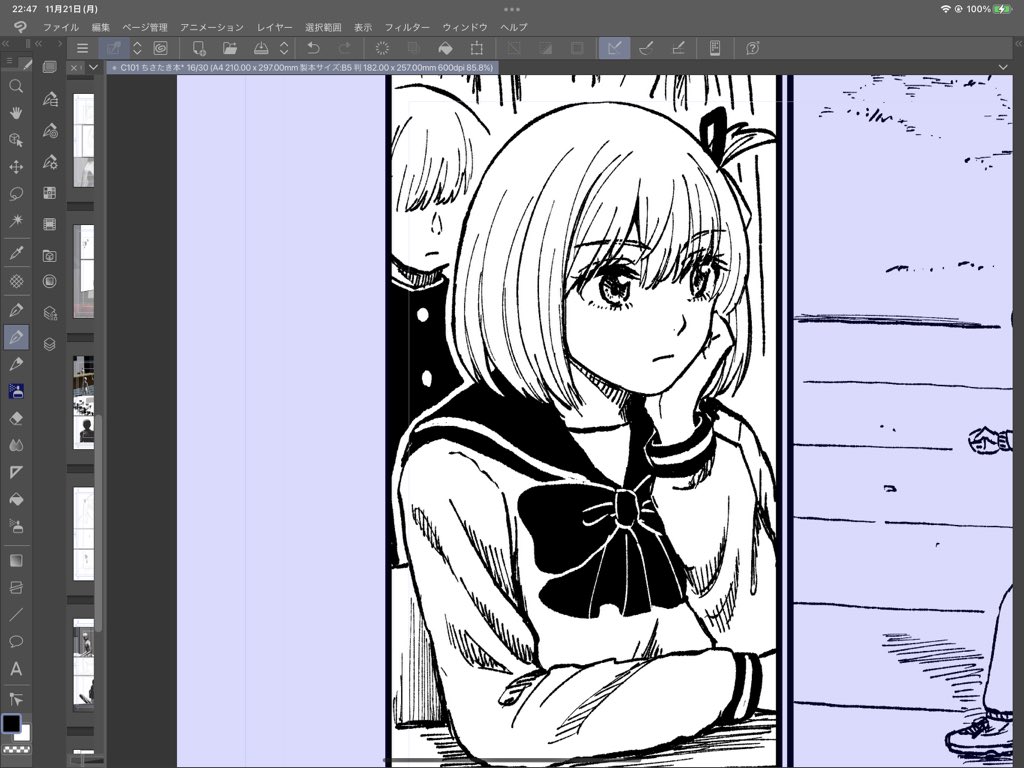
Task: Open the レイヤー menu
Action: click(x=274, y=27)
